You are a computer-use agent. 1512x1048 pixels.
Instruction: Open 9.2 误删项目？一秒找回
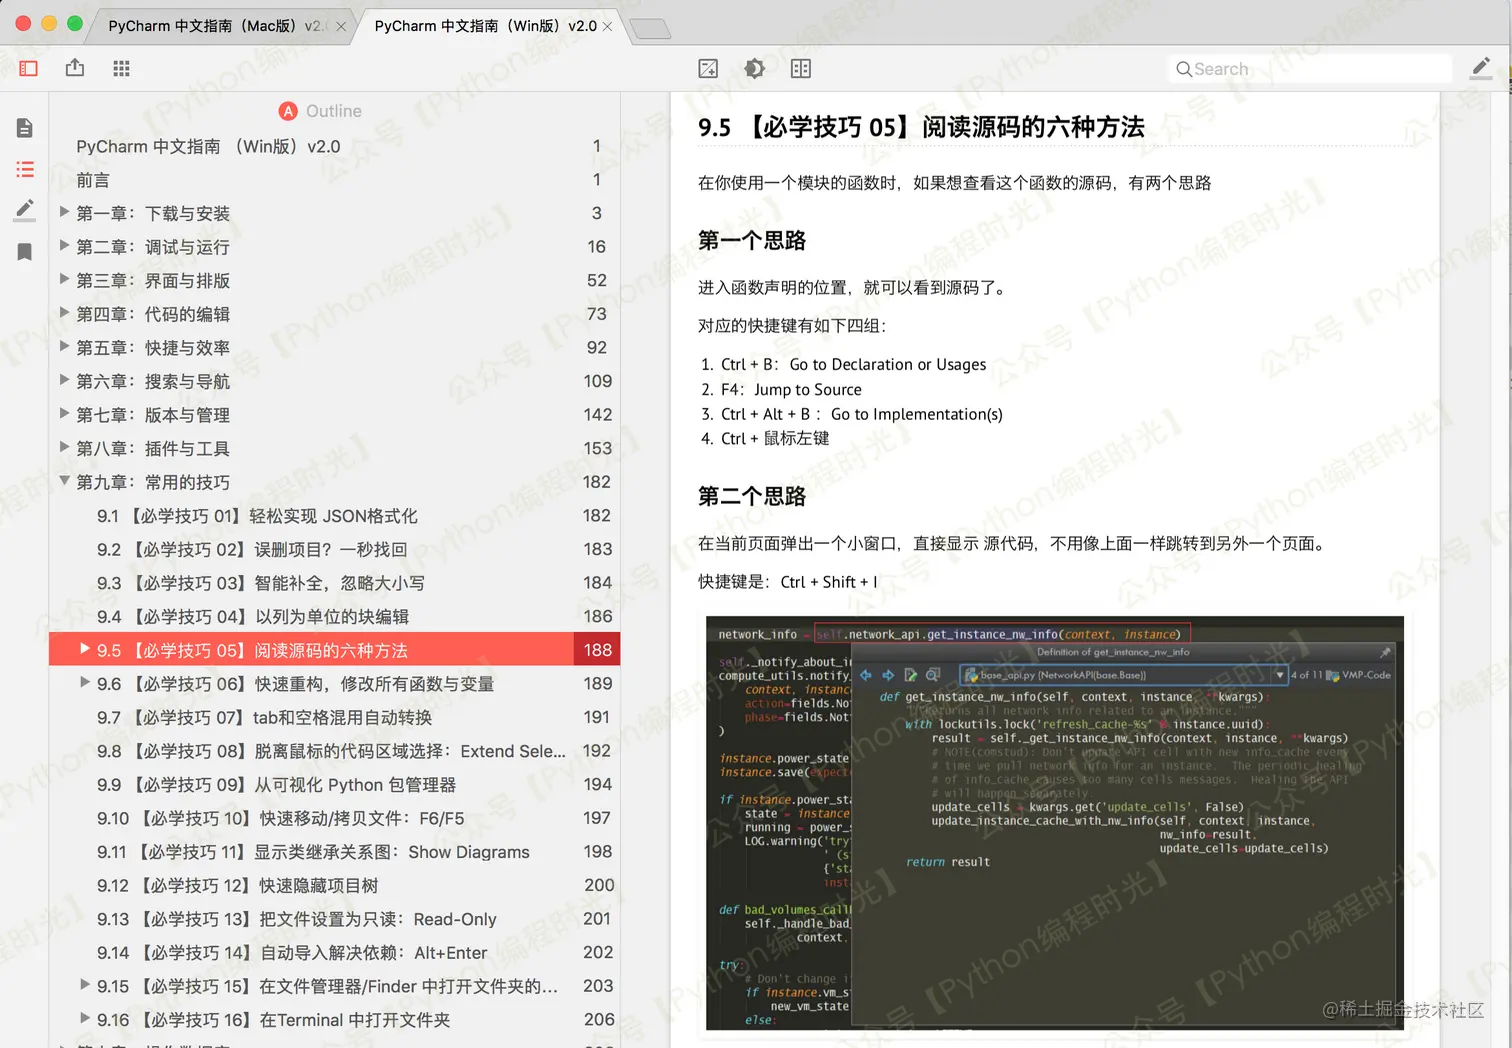click(335, 549)
